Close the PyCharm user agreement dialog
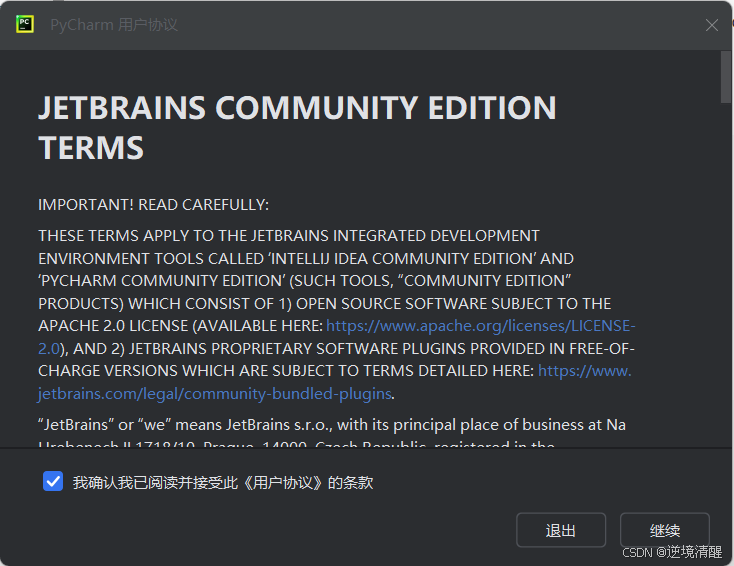The height and width of the screenshot is (566, 734). pyautogui.click(x=712, y=25)
